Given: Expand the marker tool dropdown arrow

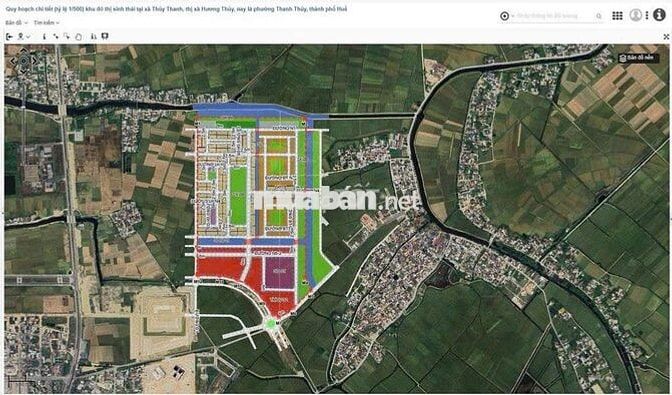Looking at the screenshot, I should point(28,37).
